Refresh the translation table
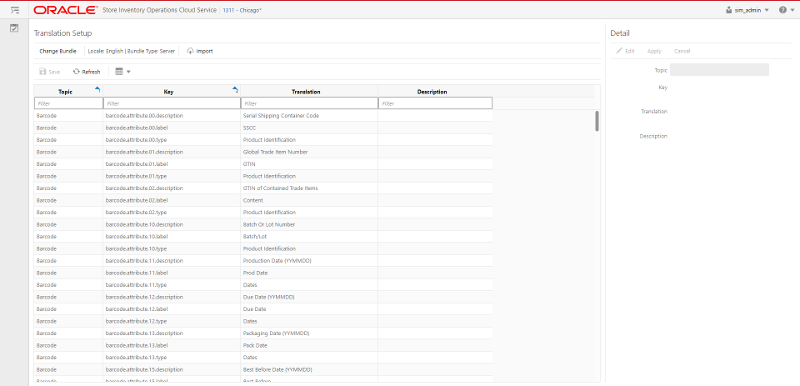 point(87,72)
